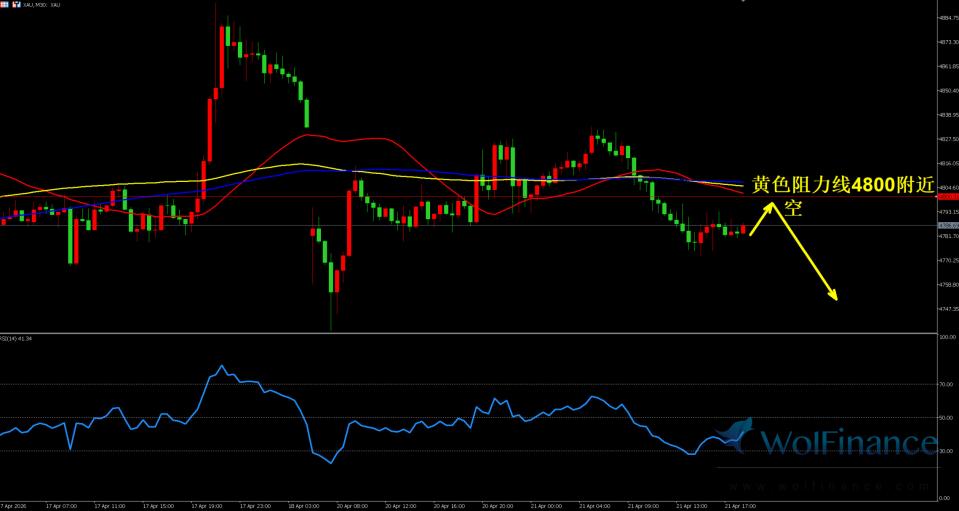The image size is (959, 511).
Task: Click the chart icon beside the XAU symbol
Action: coord(17,5)
